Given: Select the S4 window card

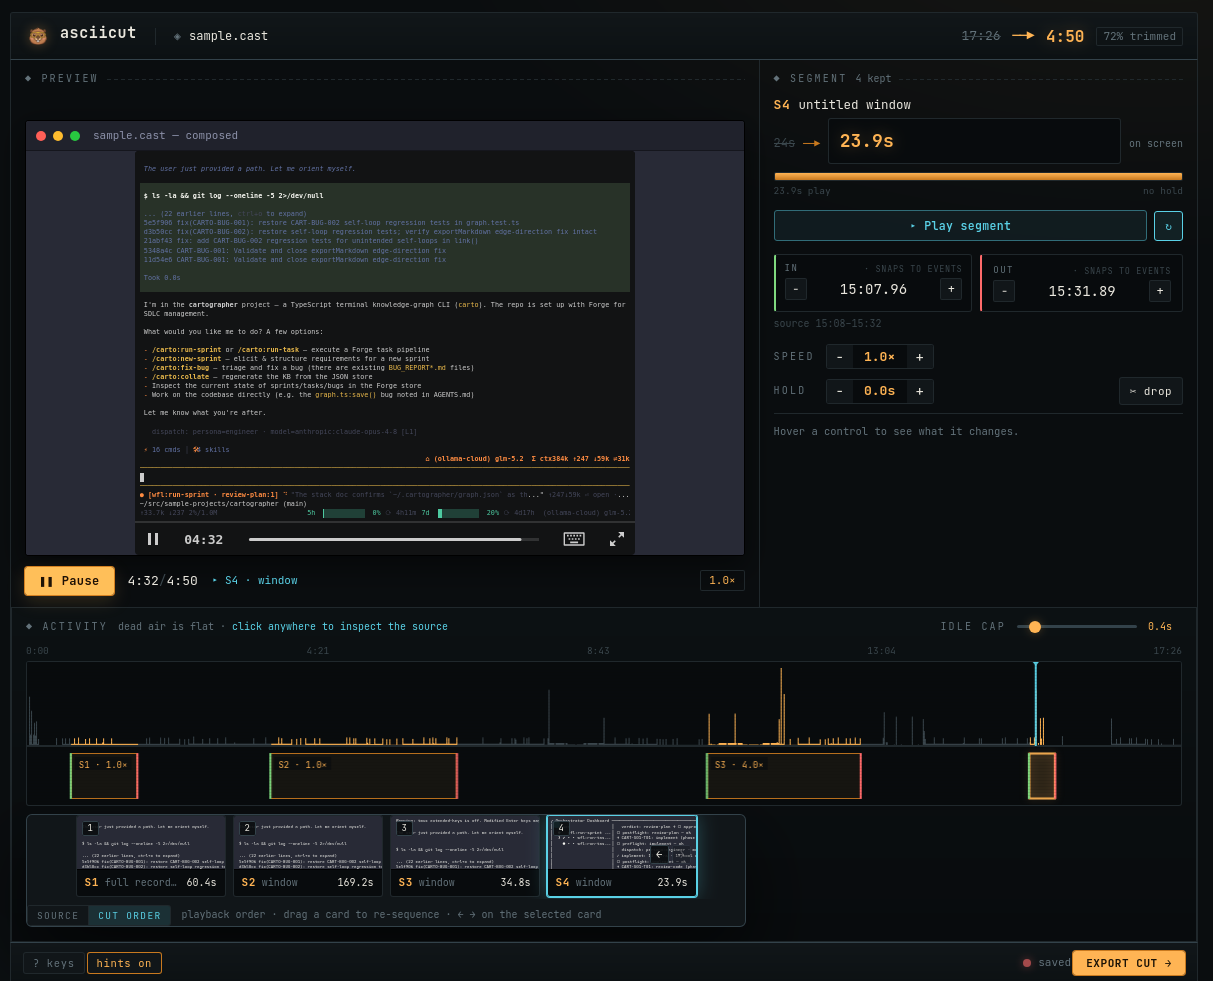Looking at the screenshot, I should pos(622,856).
